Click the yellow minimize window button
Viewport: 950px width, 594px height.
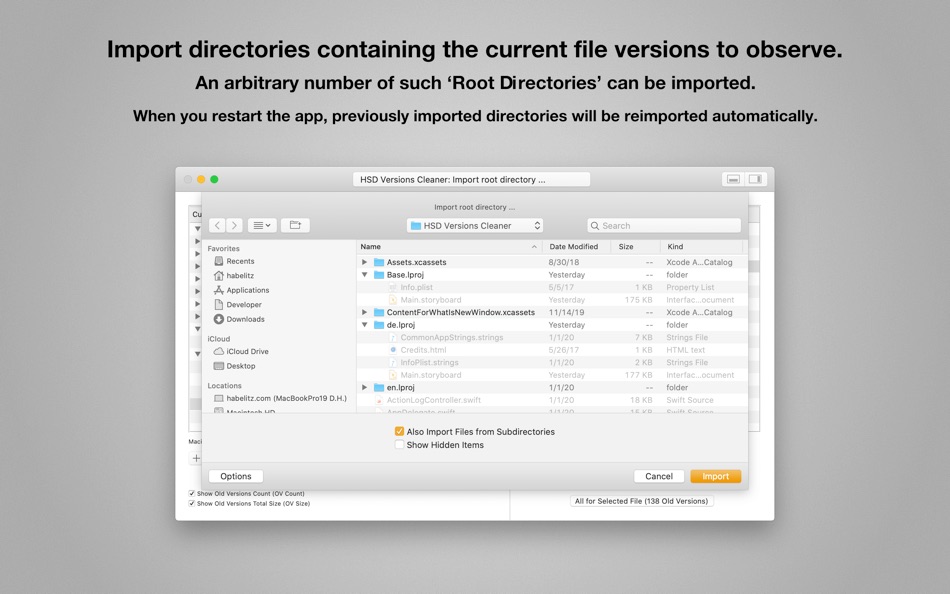pyautogui.click(x=201, y=179)
